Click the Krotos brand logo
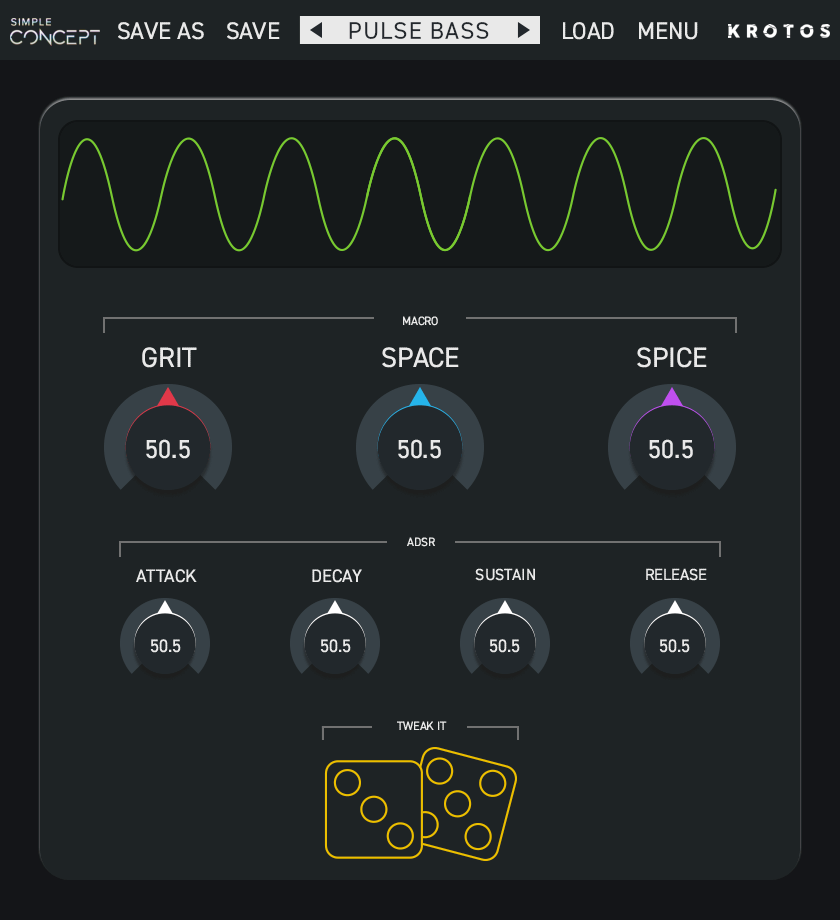 coord(778,31)
